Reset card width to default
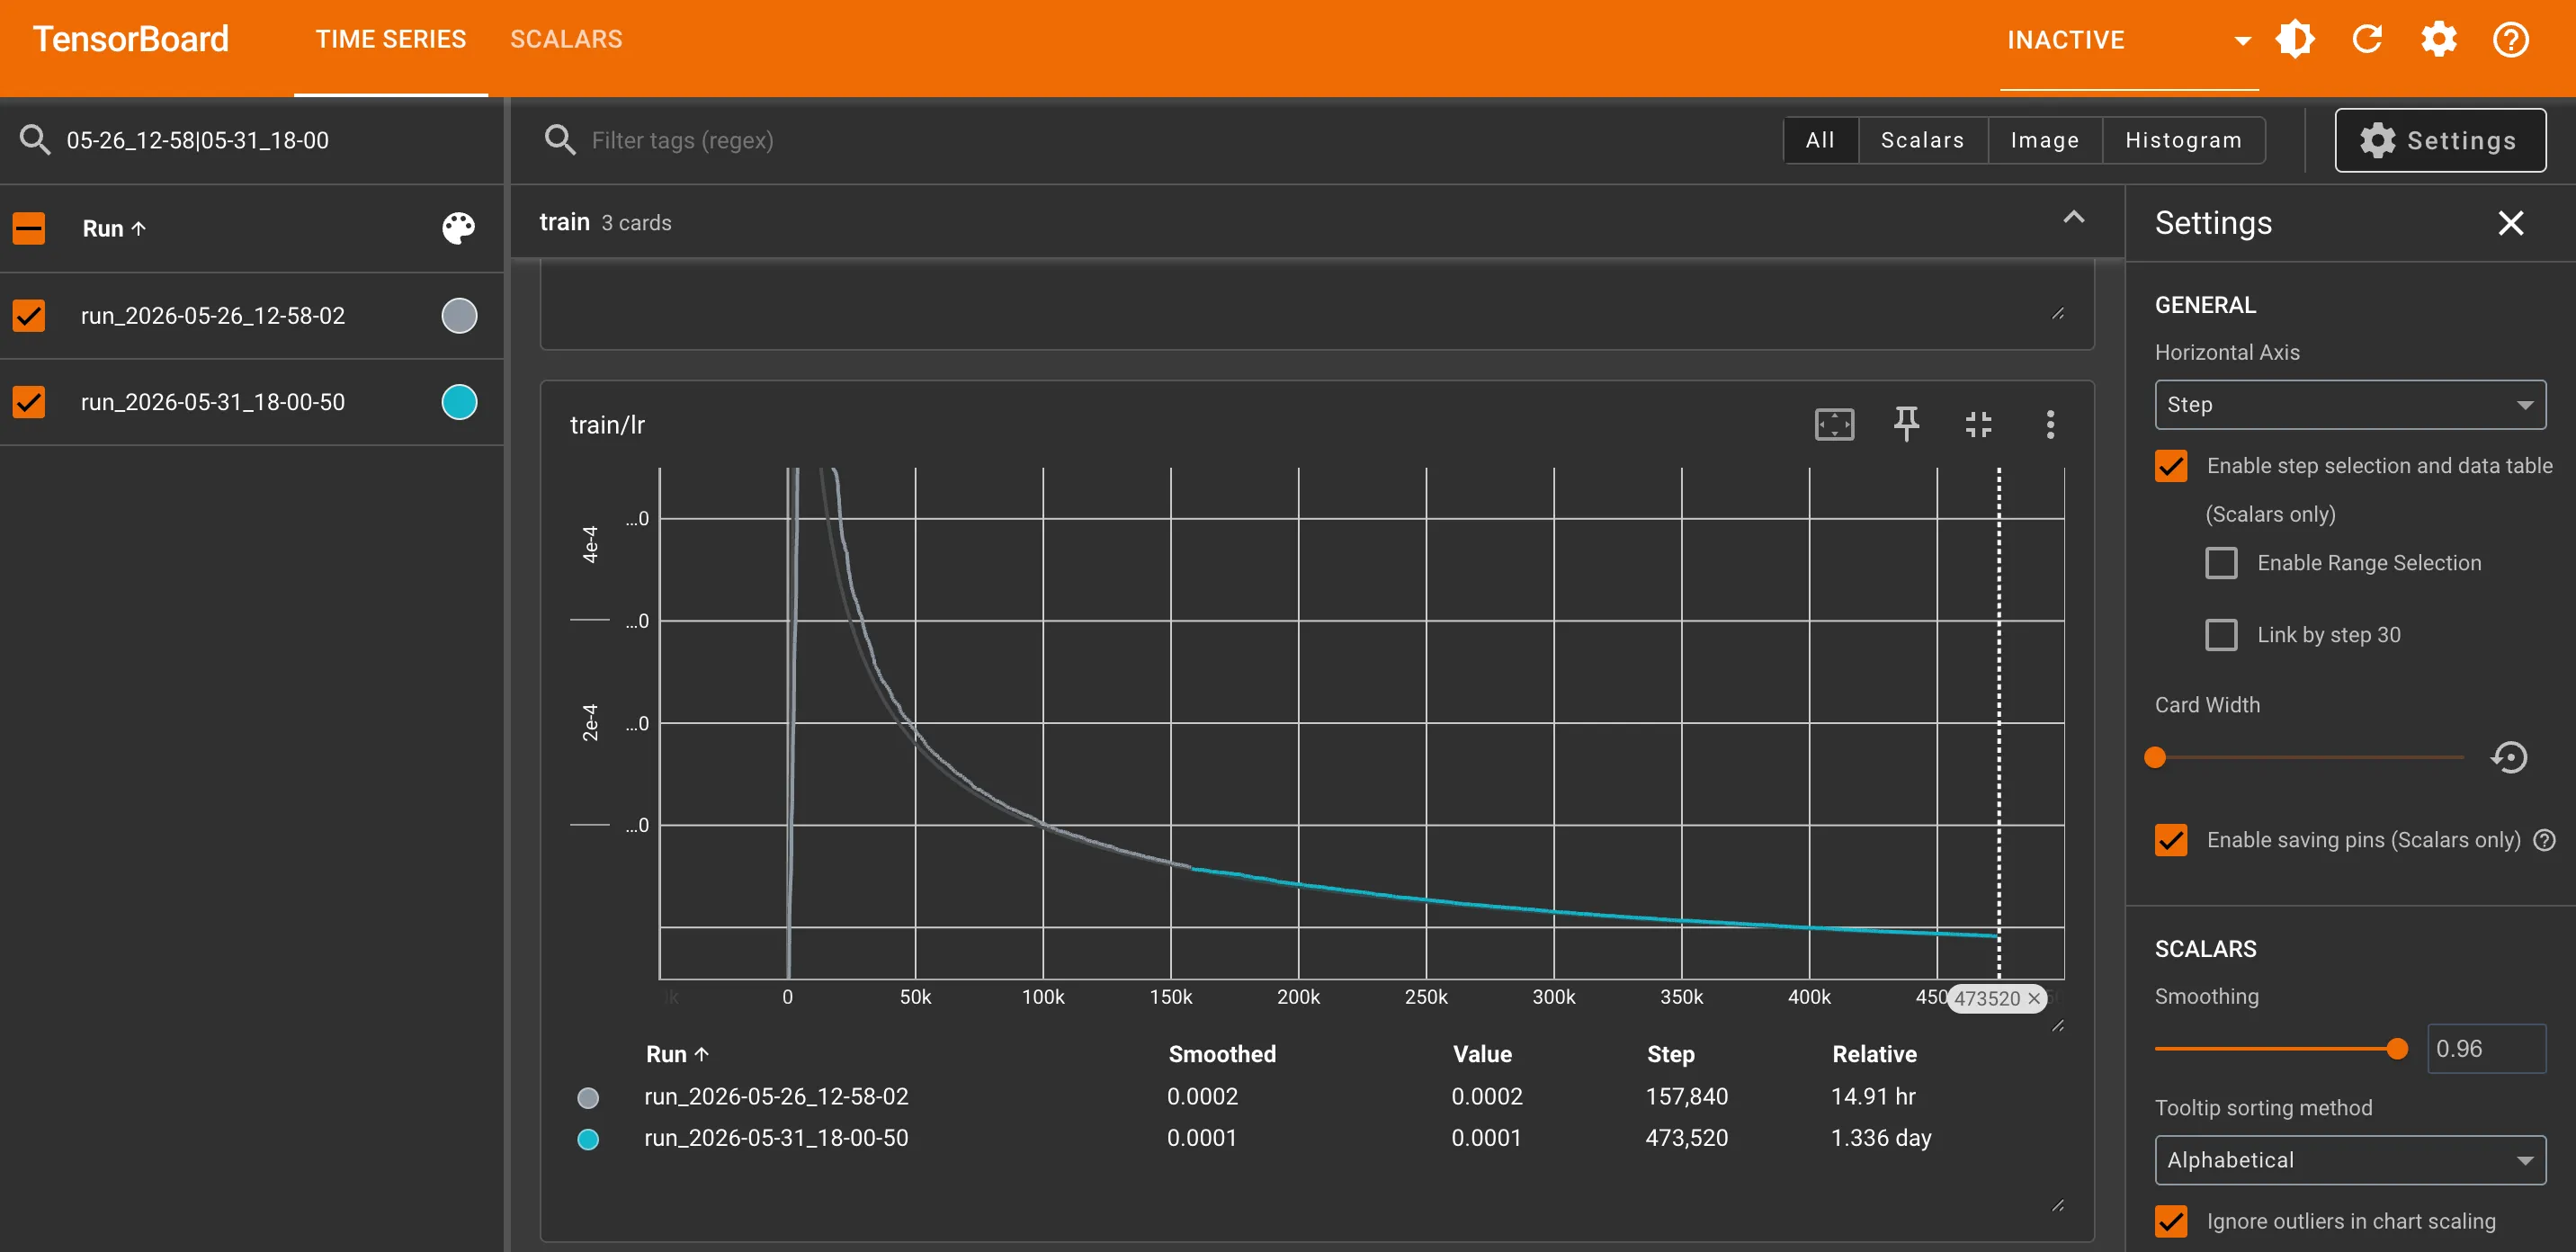 coord(2509,757)
